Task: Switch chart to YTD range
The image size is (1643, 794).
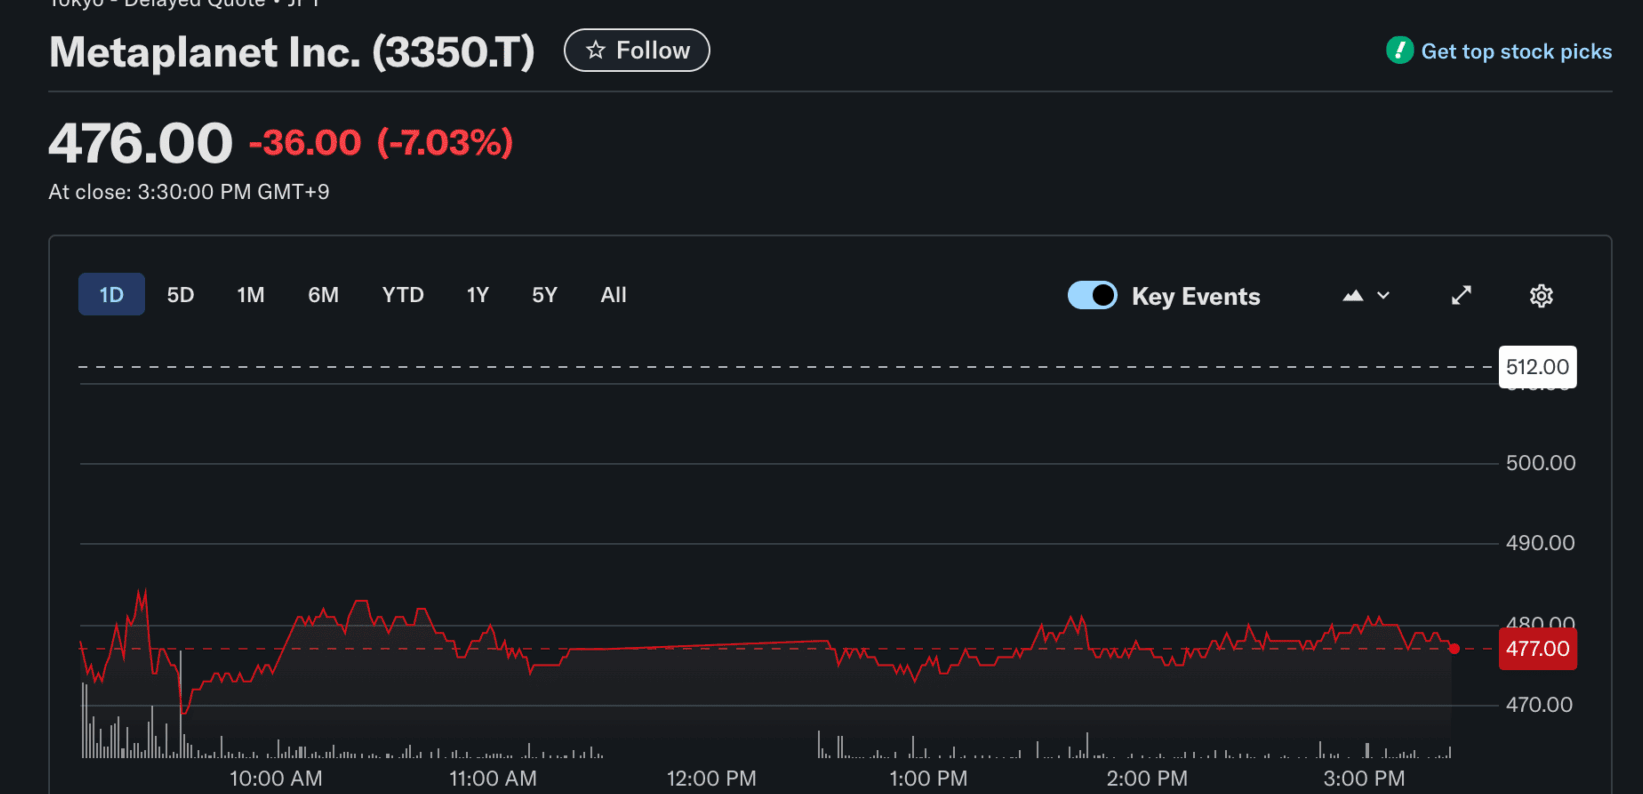Action: tap(403, 295)
